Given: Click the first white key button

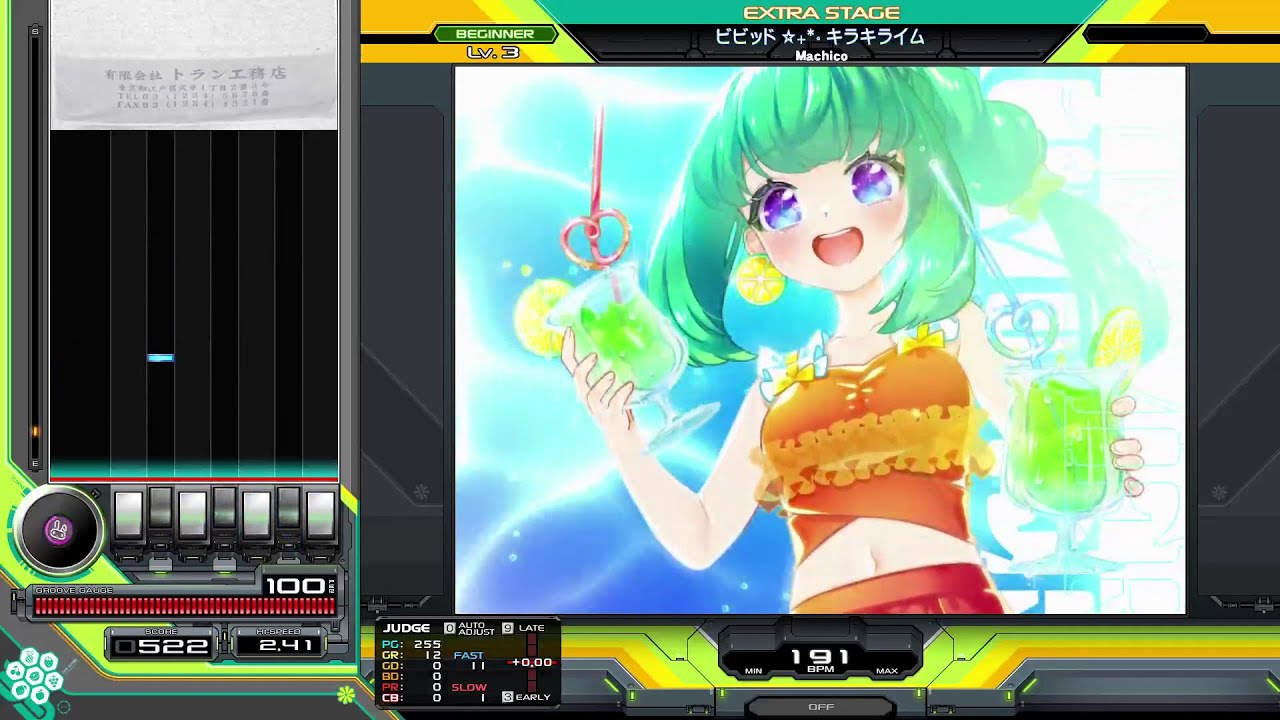Looking at the screenshot, I should pos(129,514).
